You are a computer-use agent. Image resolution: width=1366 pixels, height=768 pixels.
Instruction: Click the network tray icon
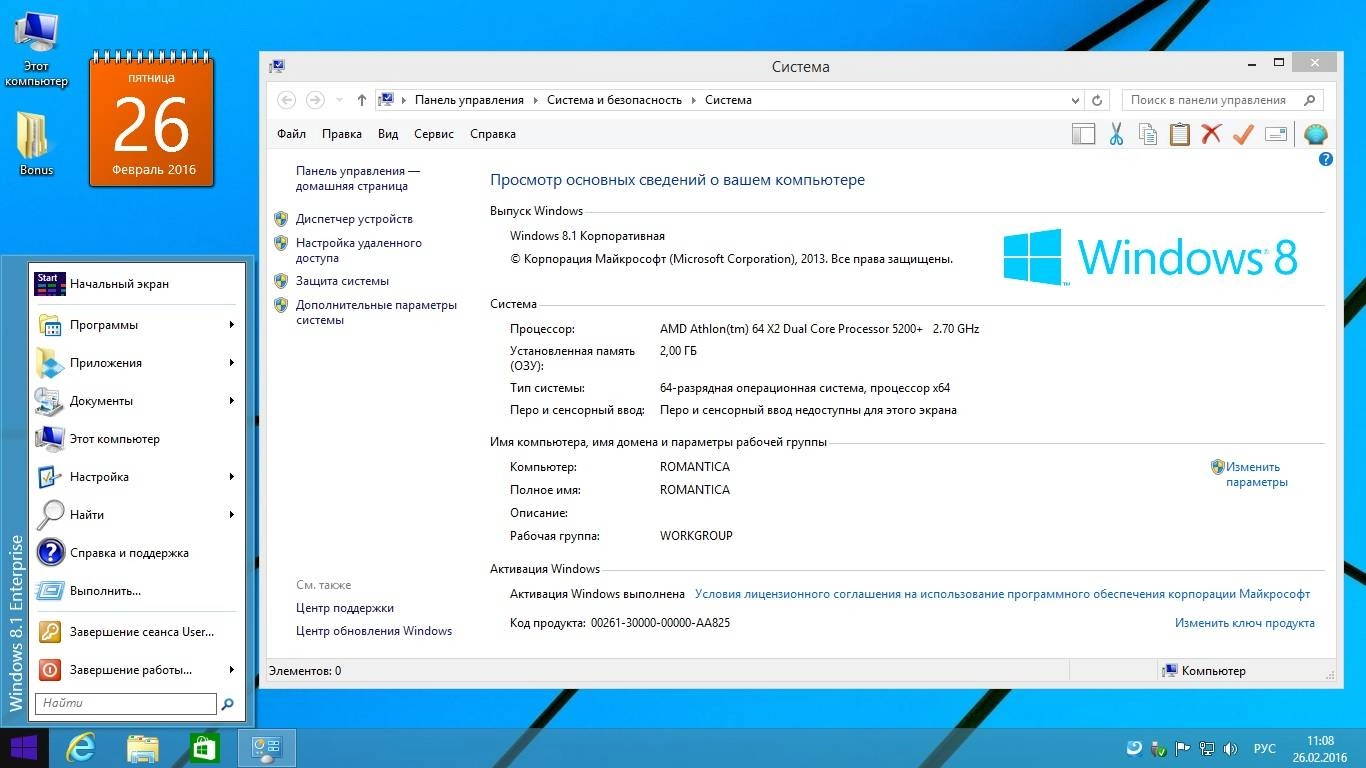pyautogui.click(x=1207, y=748)
